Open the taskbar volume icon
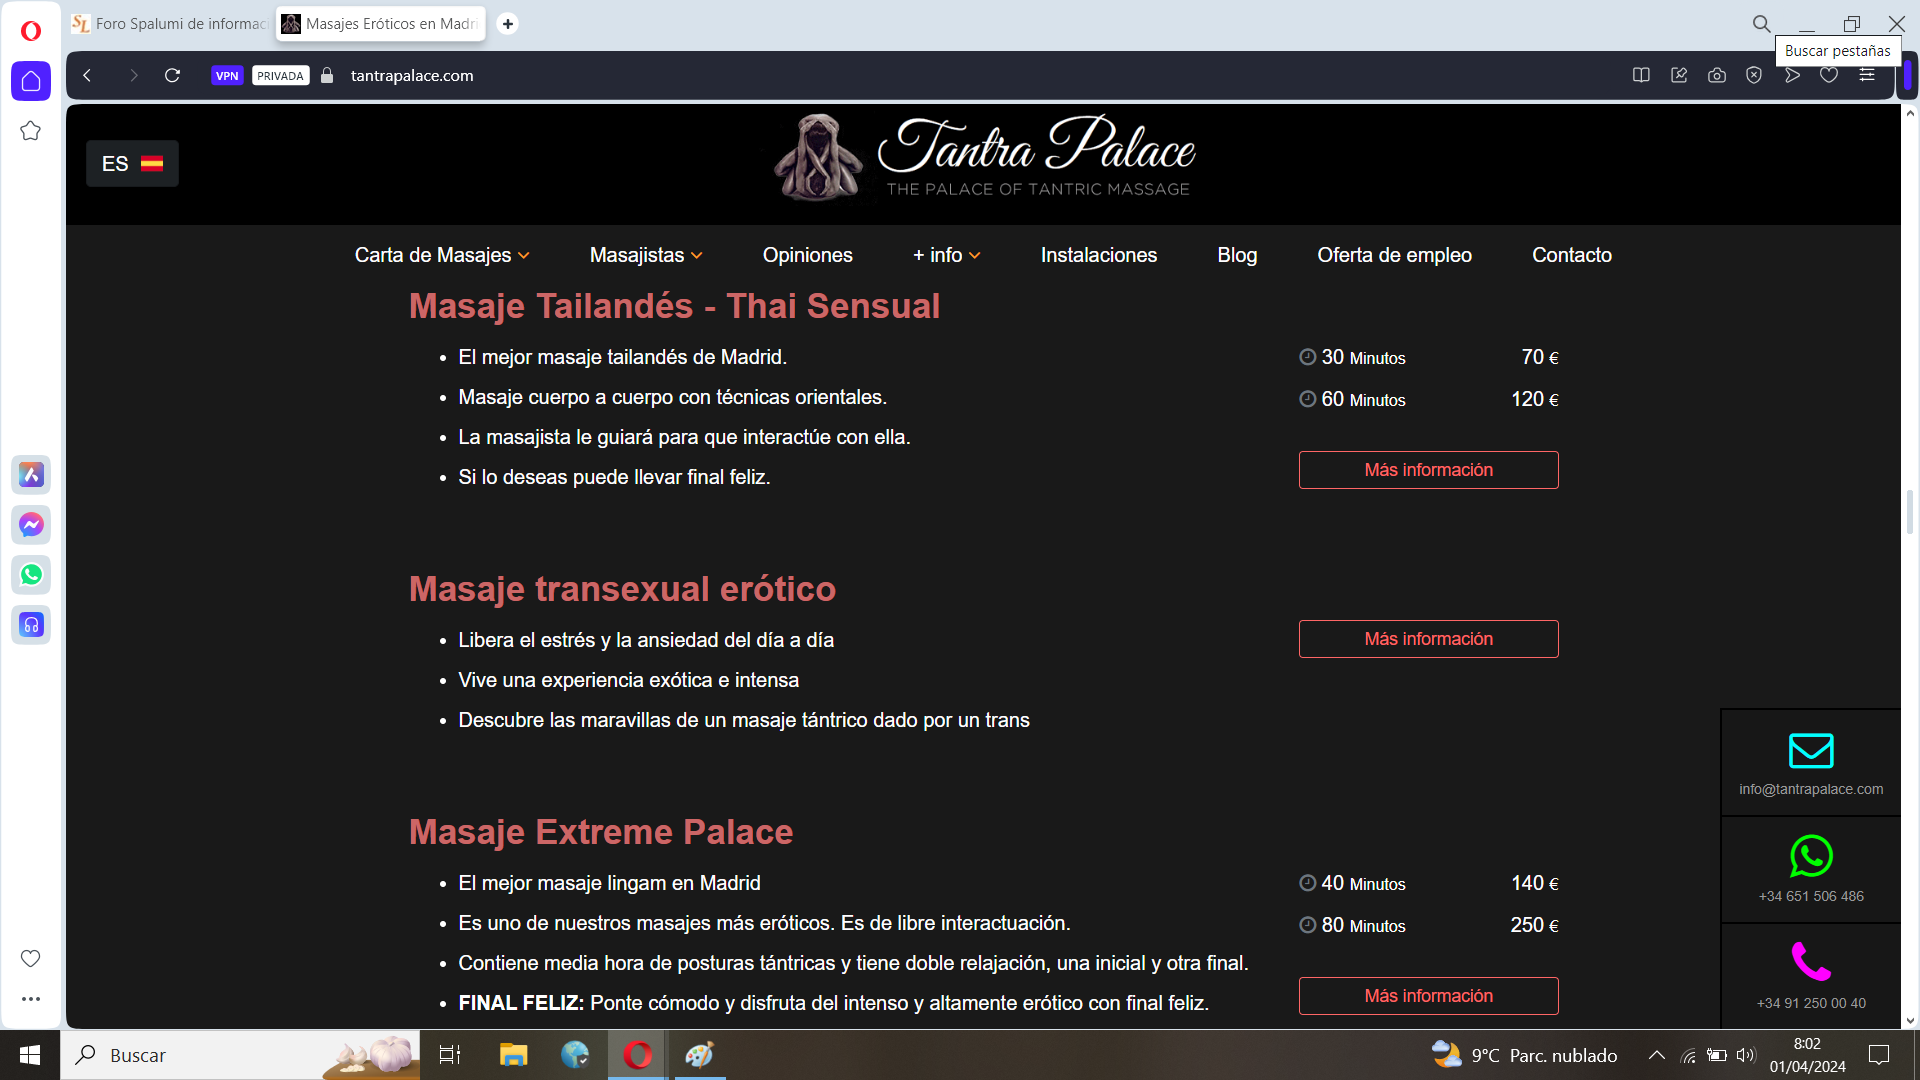1920x1080 pixels. coord(1746,1055)
